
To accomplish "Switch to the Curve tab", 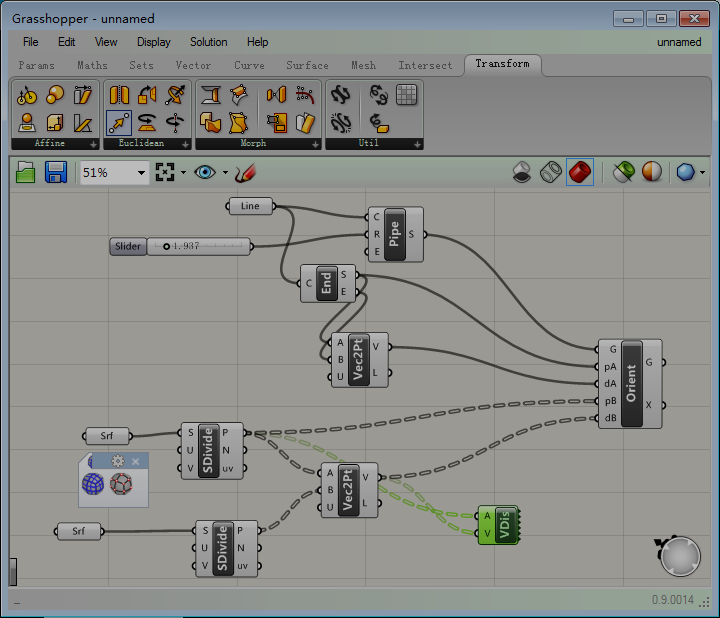I will tap(249, 65).
